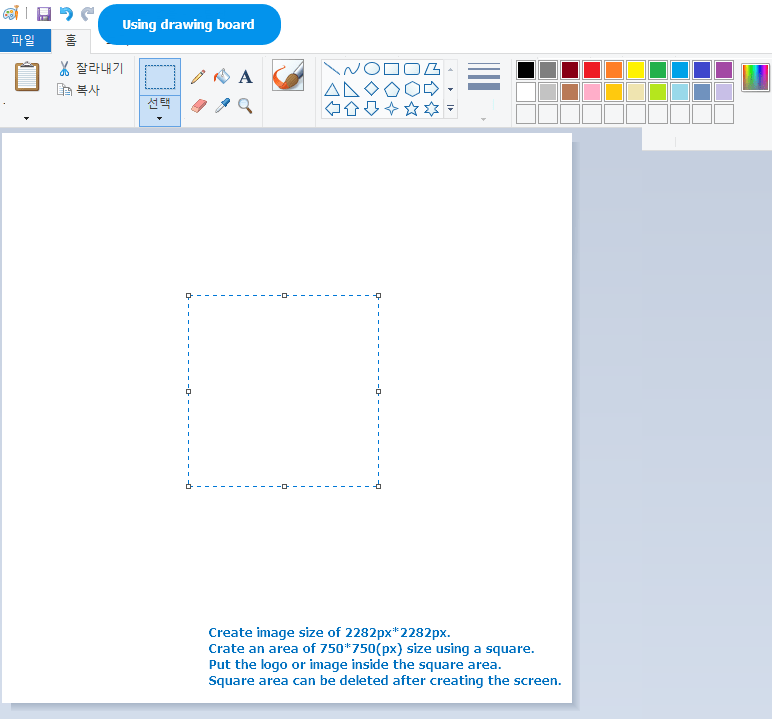This screenshot has width=772, height=719.
Task: Choose the Fill with color bucket
Action: pos(222,77)
